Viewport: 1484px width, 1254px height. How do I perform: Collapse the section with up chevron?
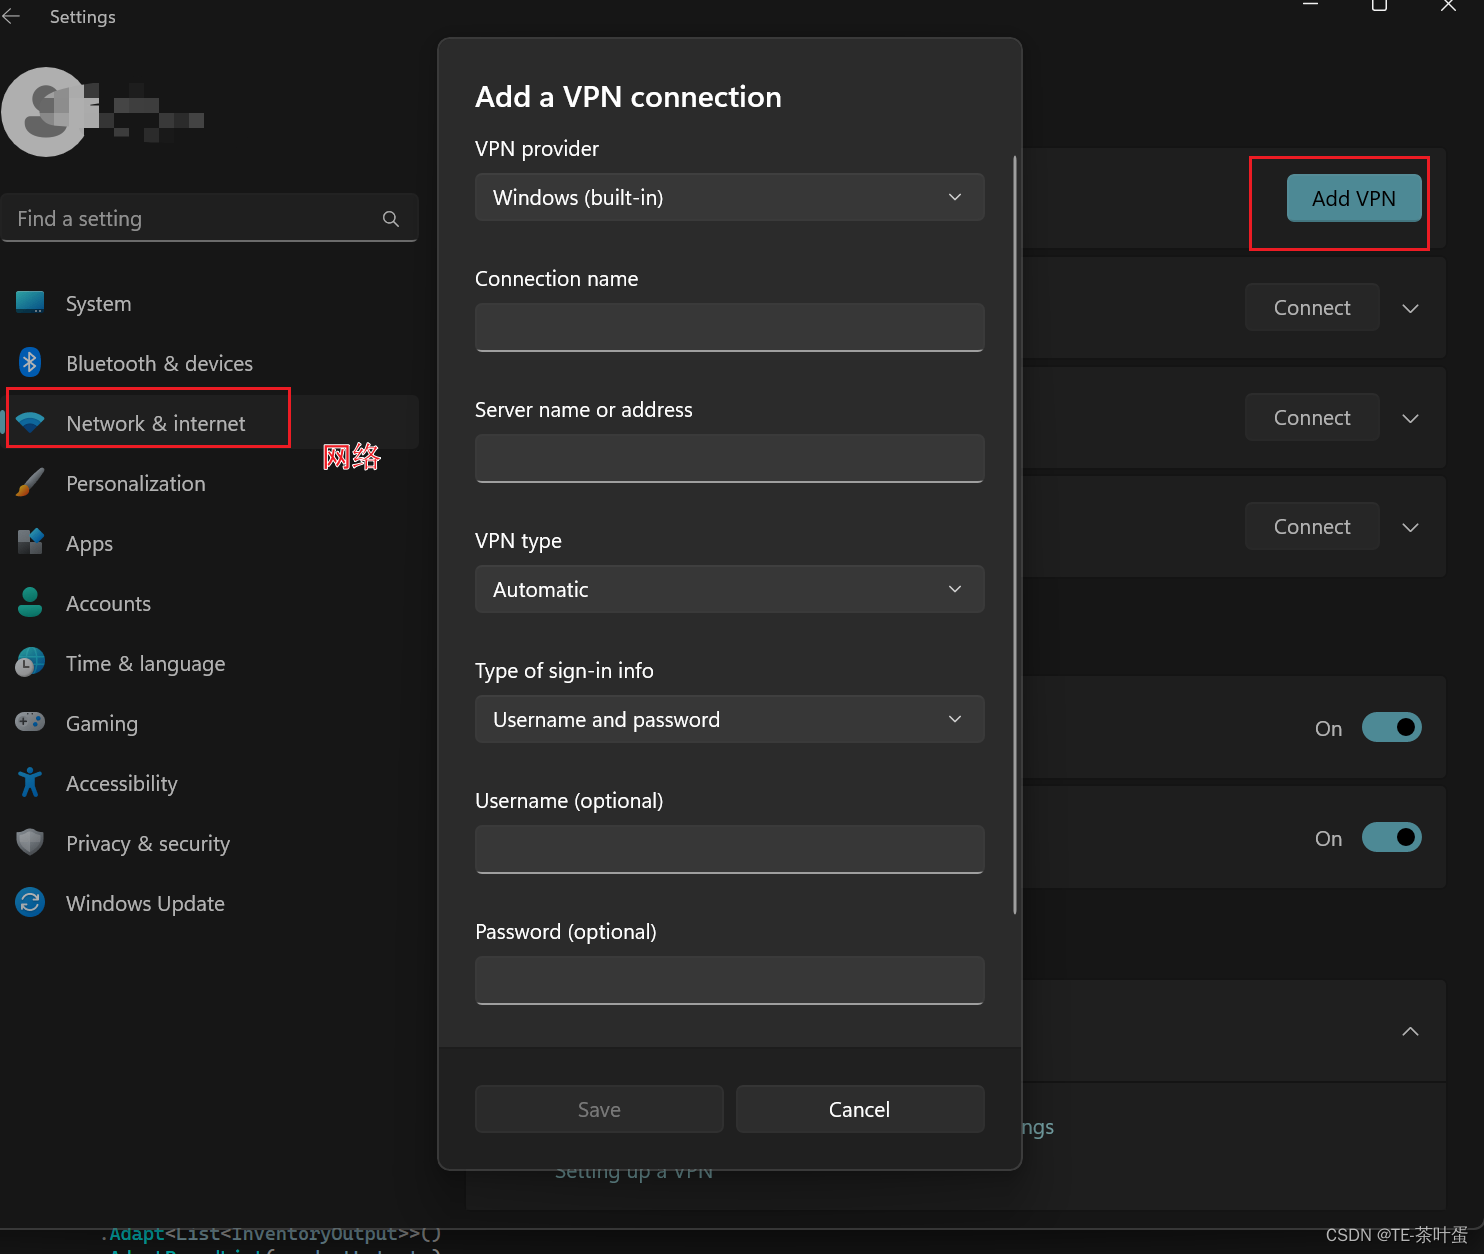(1410, 1031)
